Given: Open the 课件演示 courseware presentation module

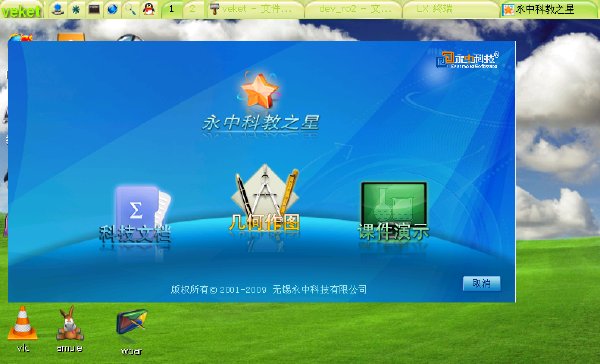Looking at the screenshot, I should pyautogui.click(x=393, y=212).
